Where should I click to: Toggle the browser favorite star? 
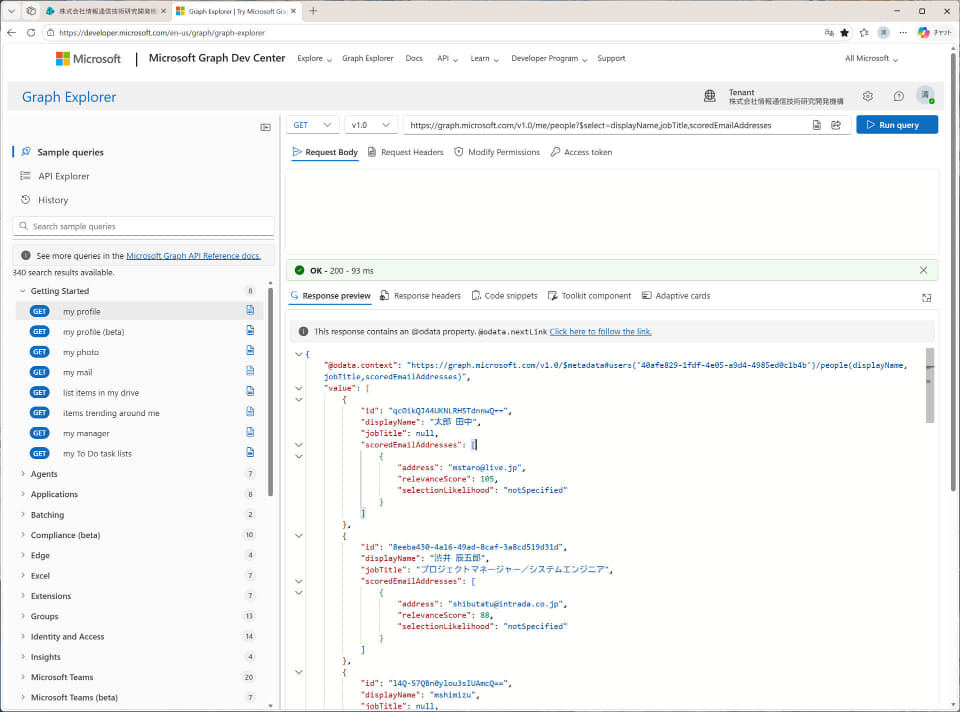844,32
